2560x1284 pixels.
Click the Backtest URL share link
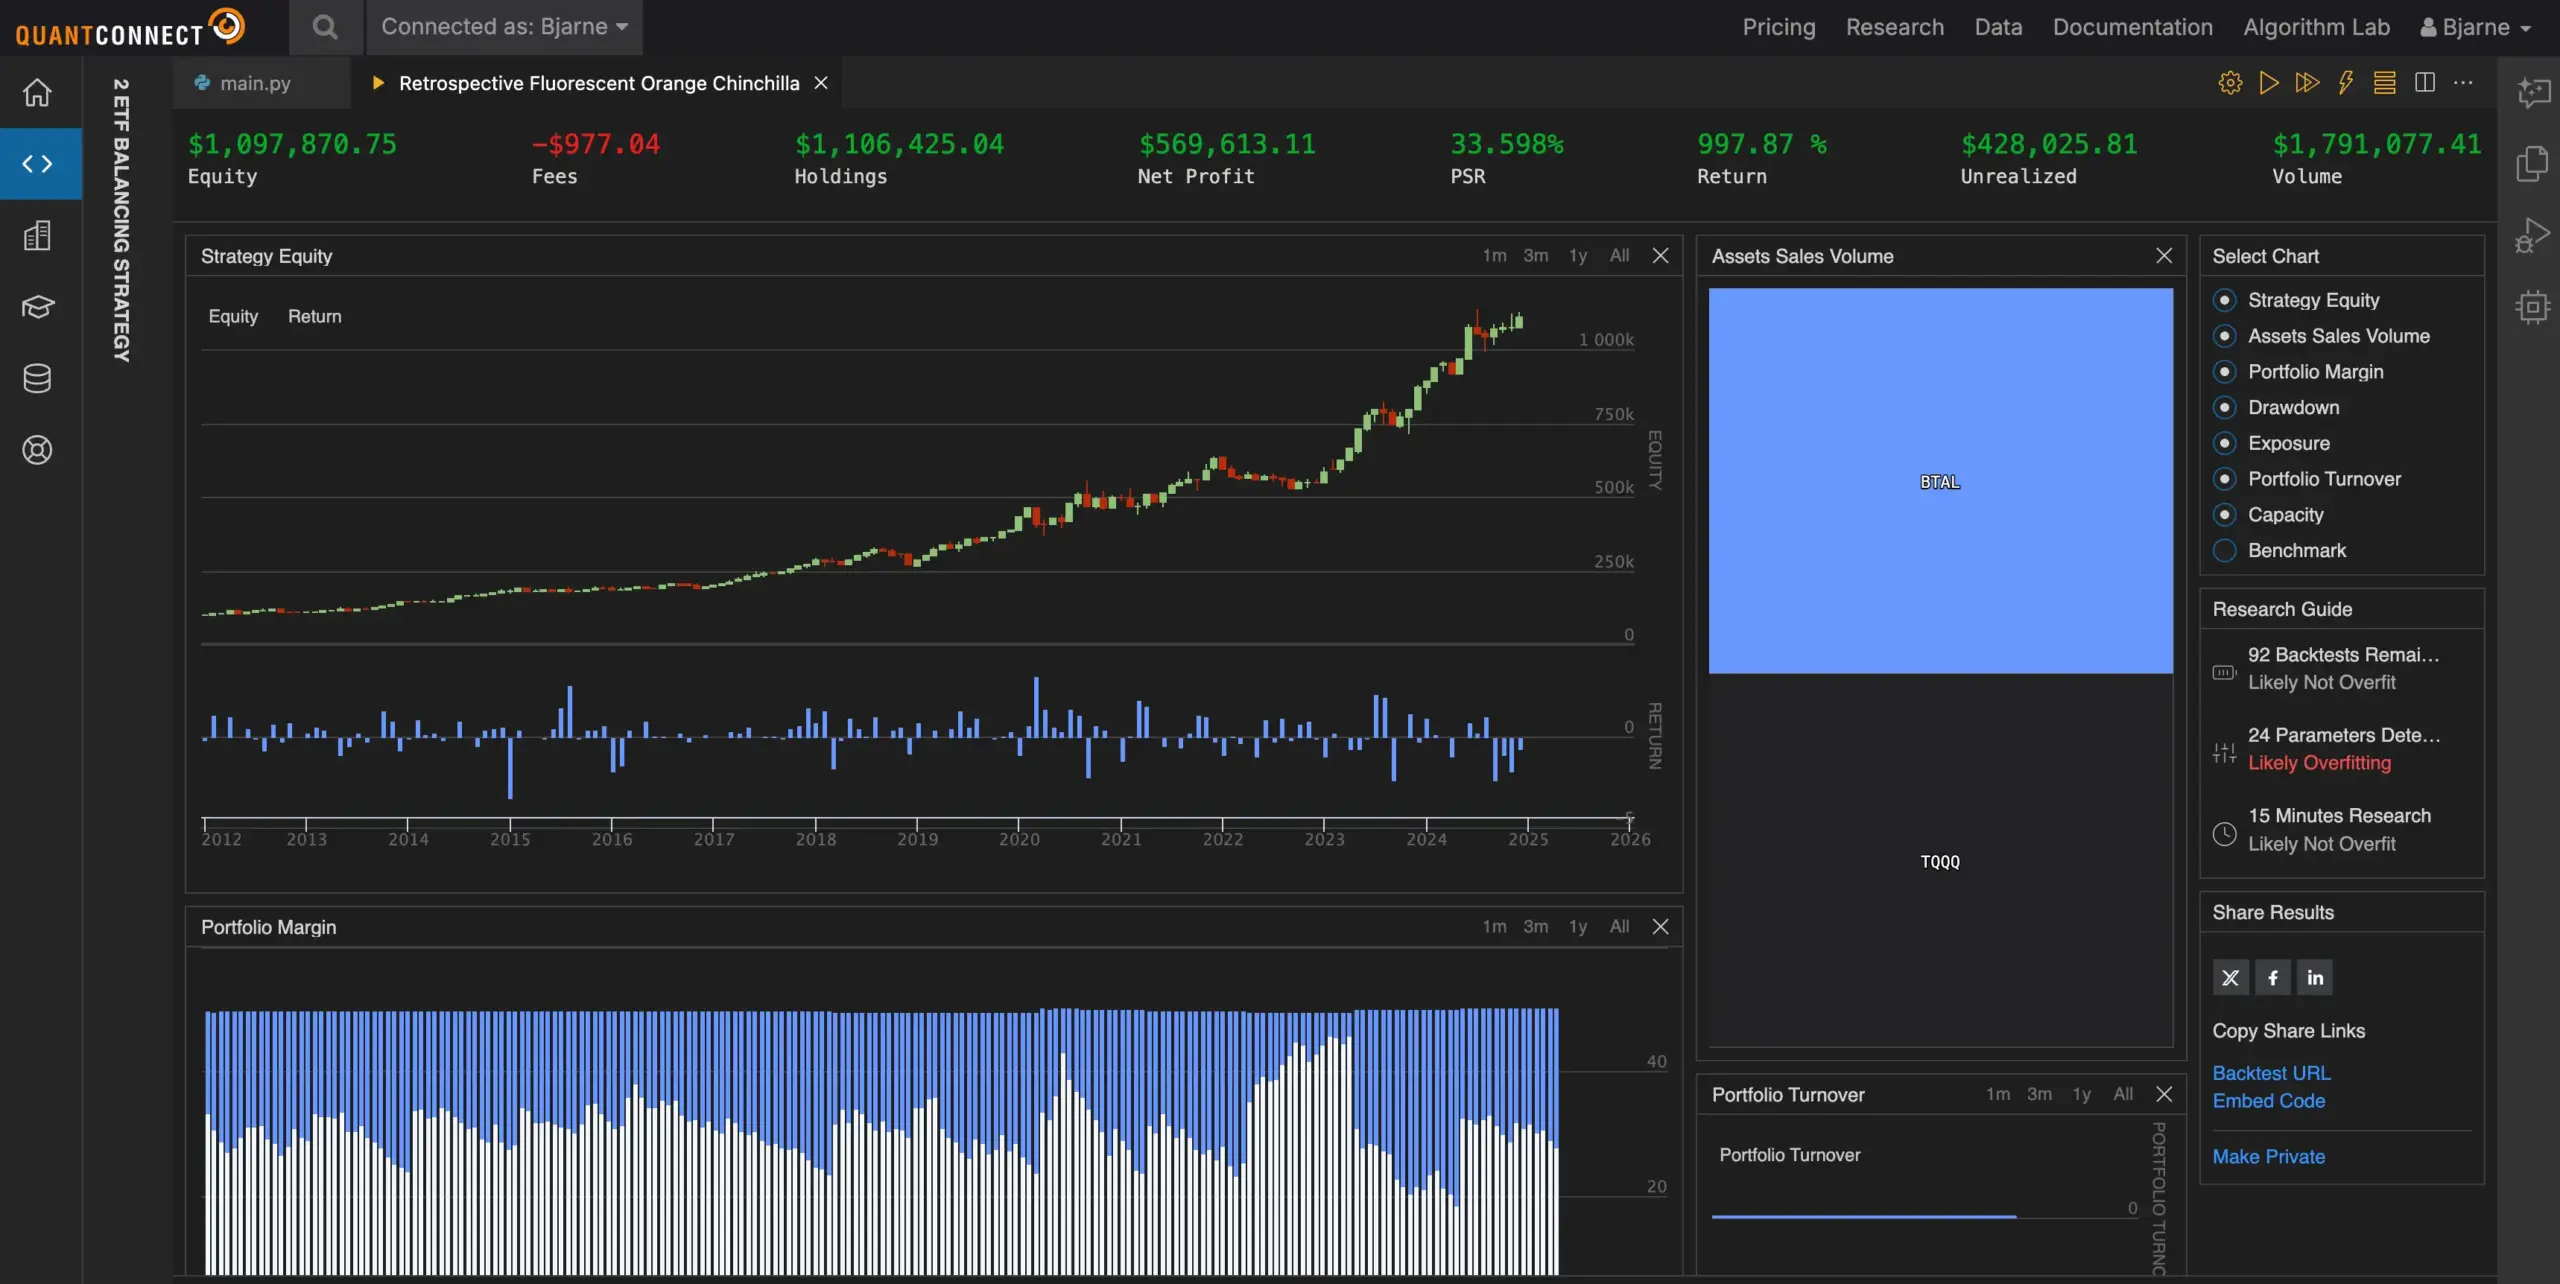[2271, 1072]
